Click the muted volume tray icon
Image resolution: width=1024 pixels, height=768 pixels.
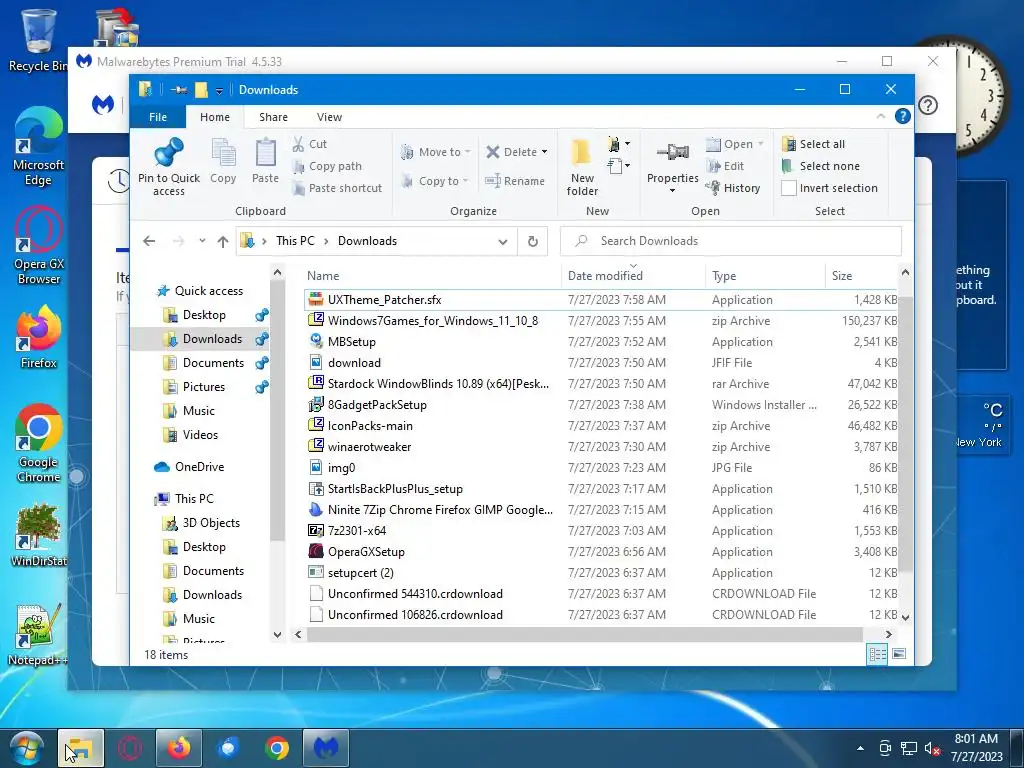click(932, 749)
